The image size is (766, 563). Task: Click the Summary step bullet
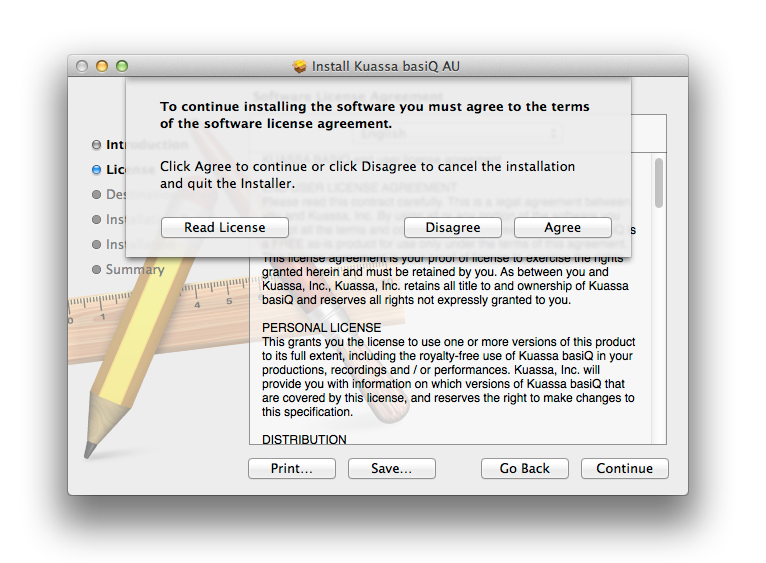96,269
